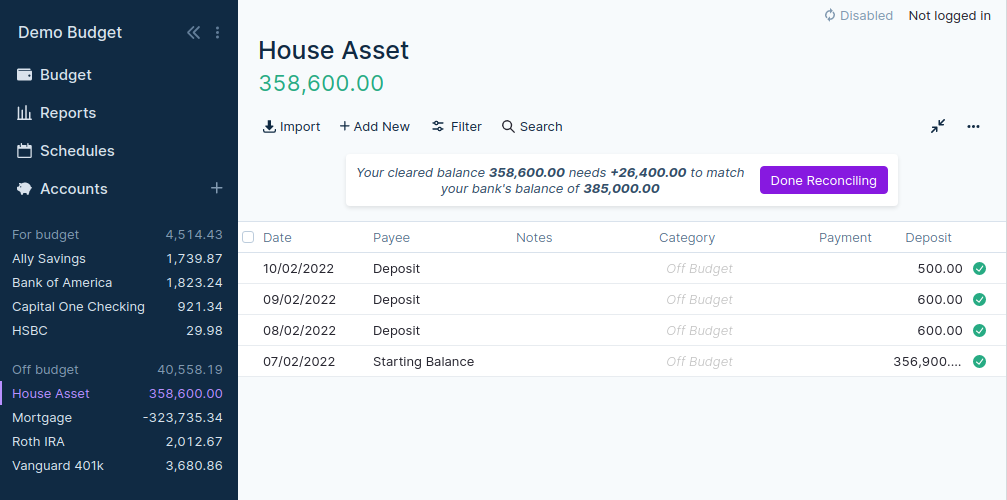Screen dimensions: 1007x500
Task: Open the Not logged in menu
Action: pos(949,16)
